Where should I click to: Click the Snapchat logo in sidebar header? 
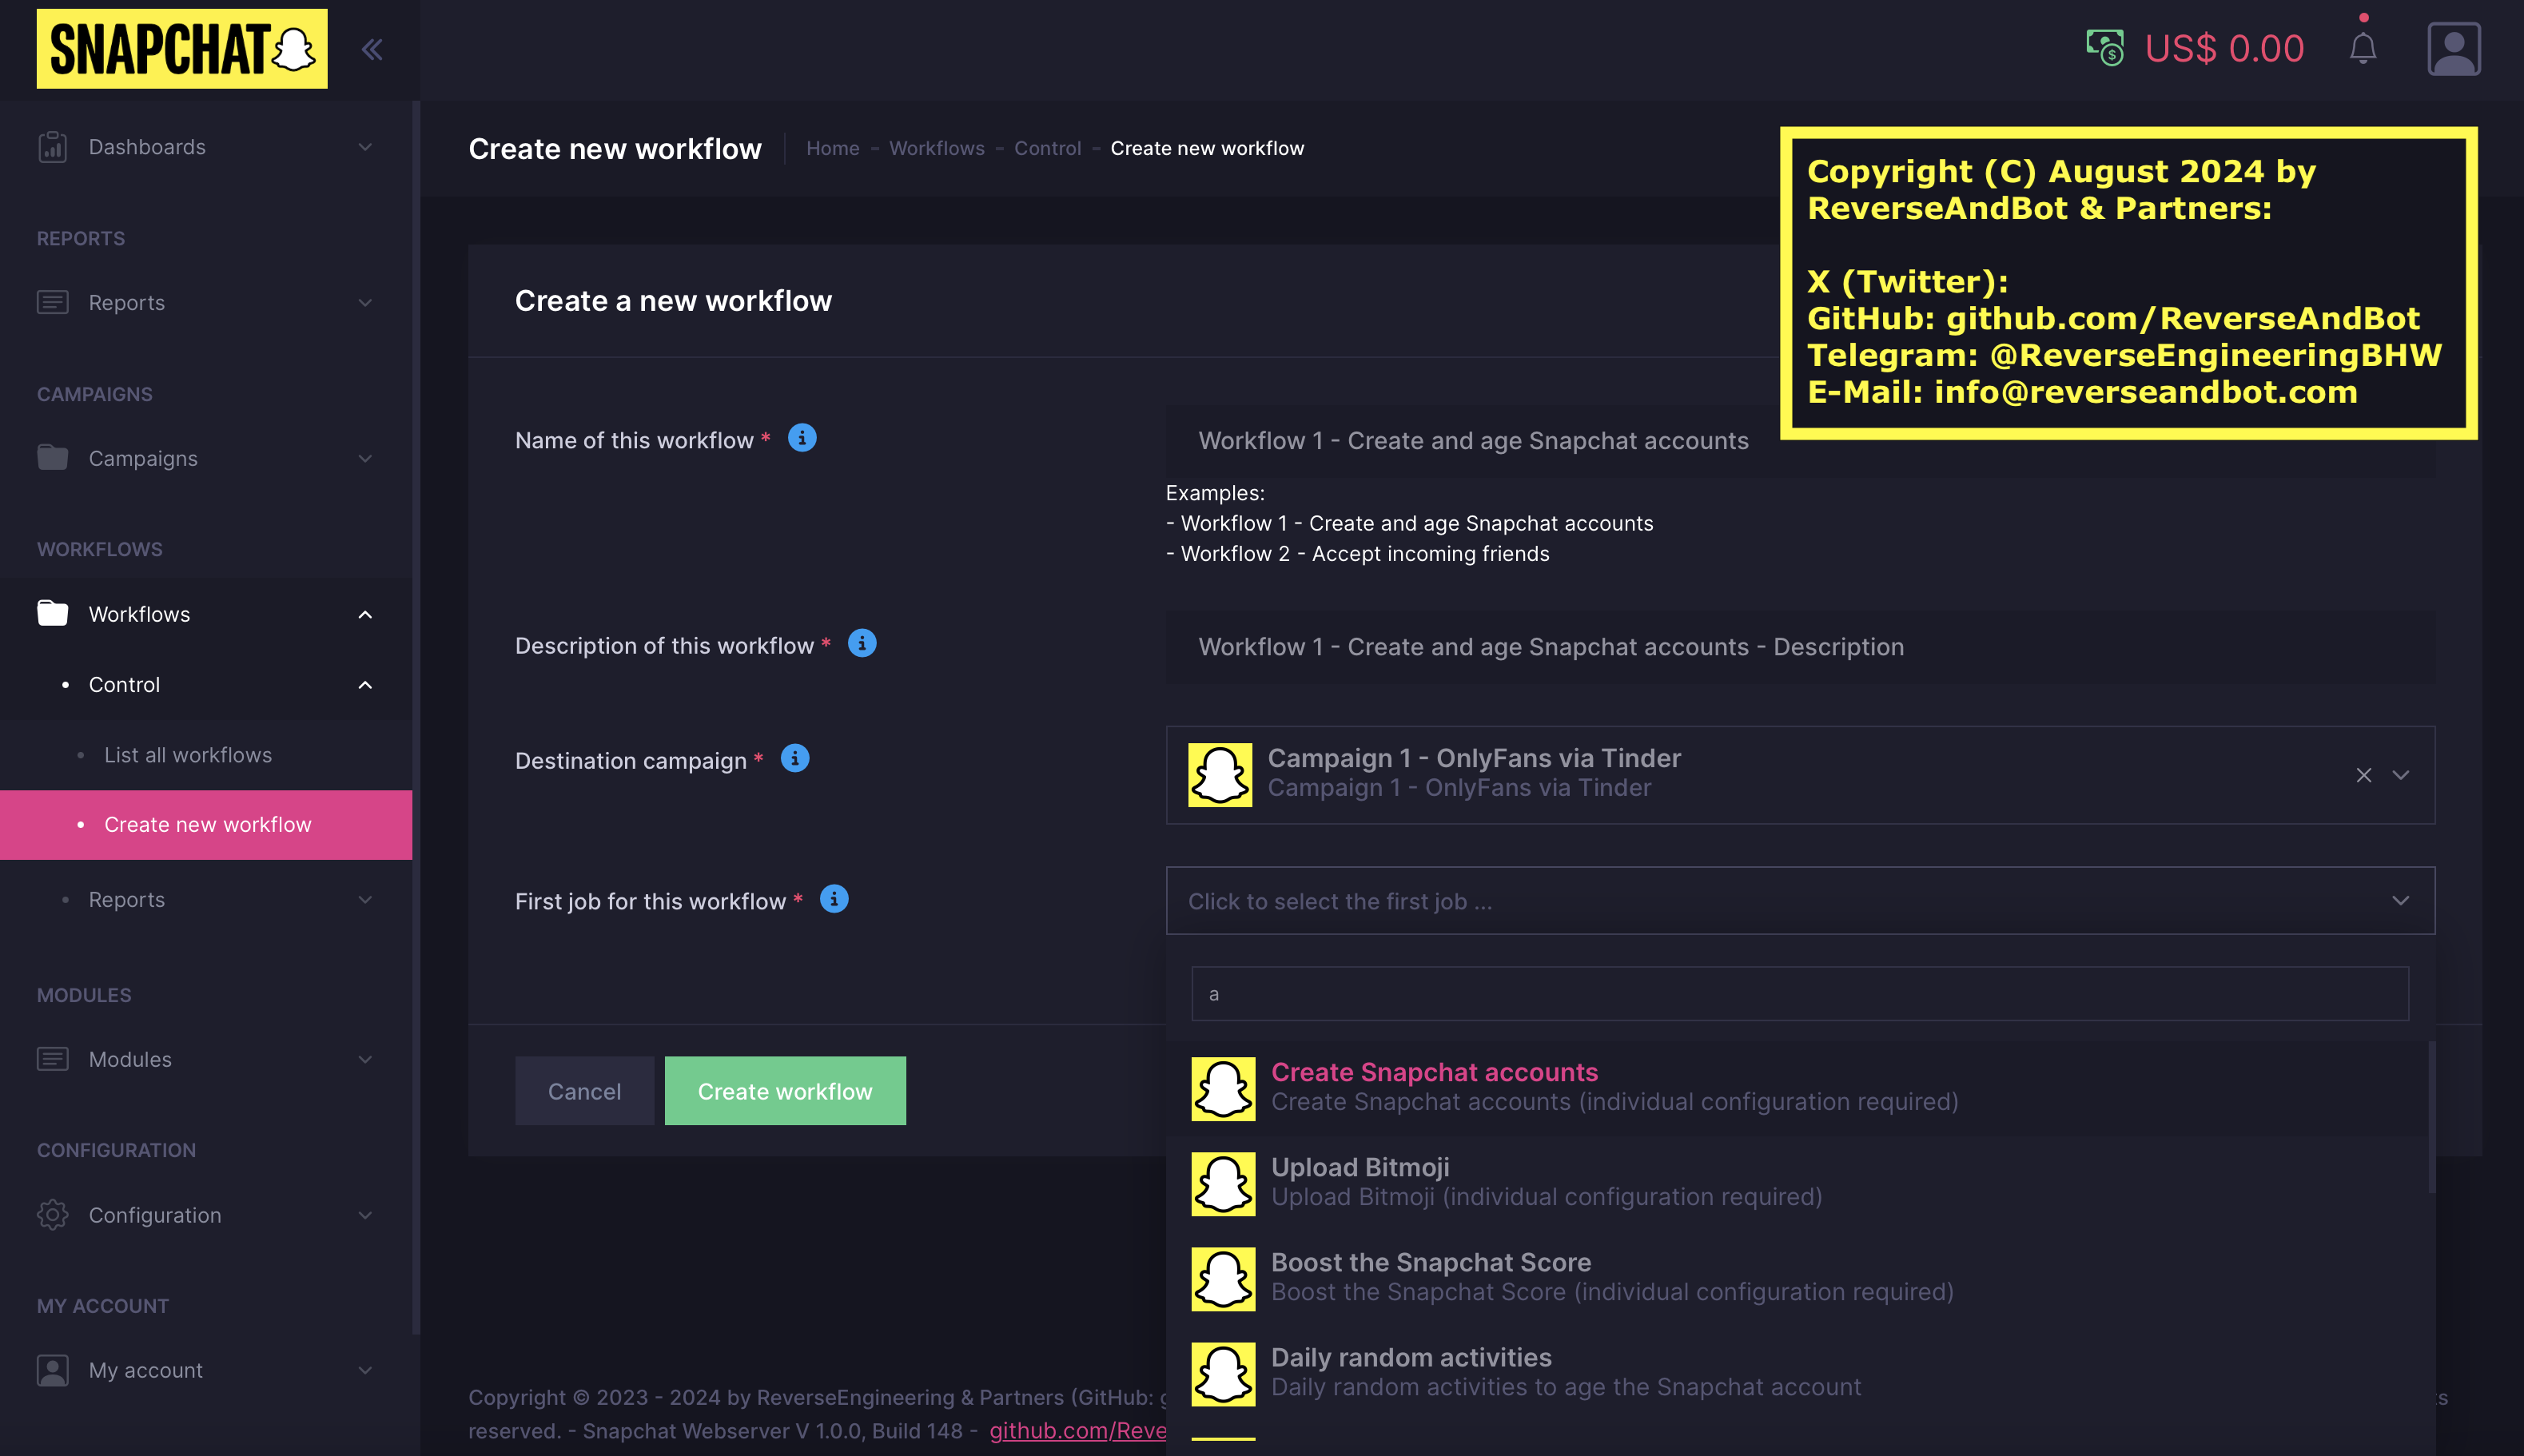click(x=181, y=49)
